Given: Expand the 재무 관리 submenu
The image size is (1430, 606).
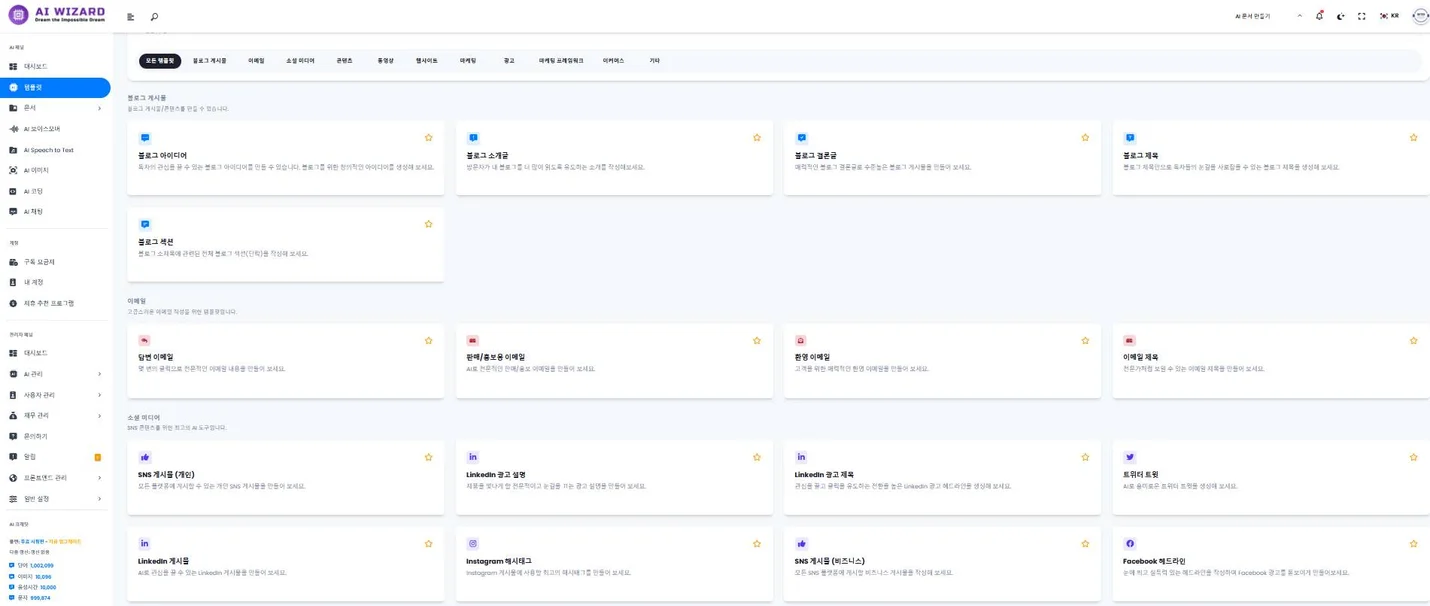Looking at the screenshot, I should [x=55, y=415].
